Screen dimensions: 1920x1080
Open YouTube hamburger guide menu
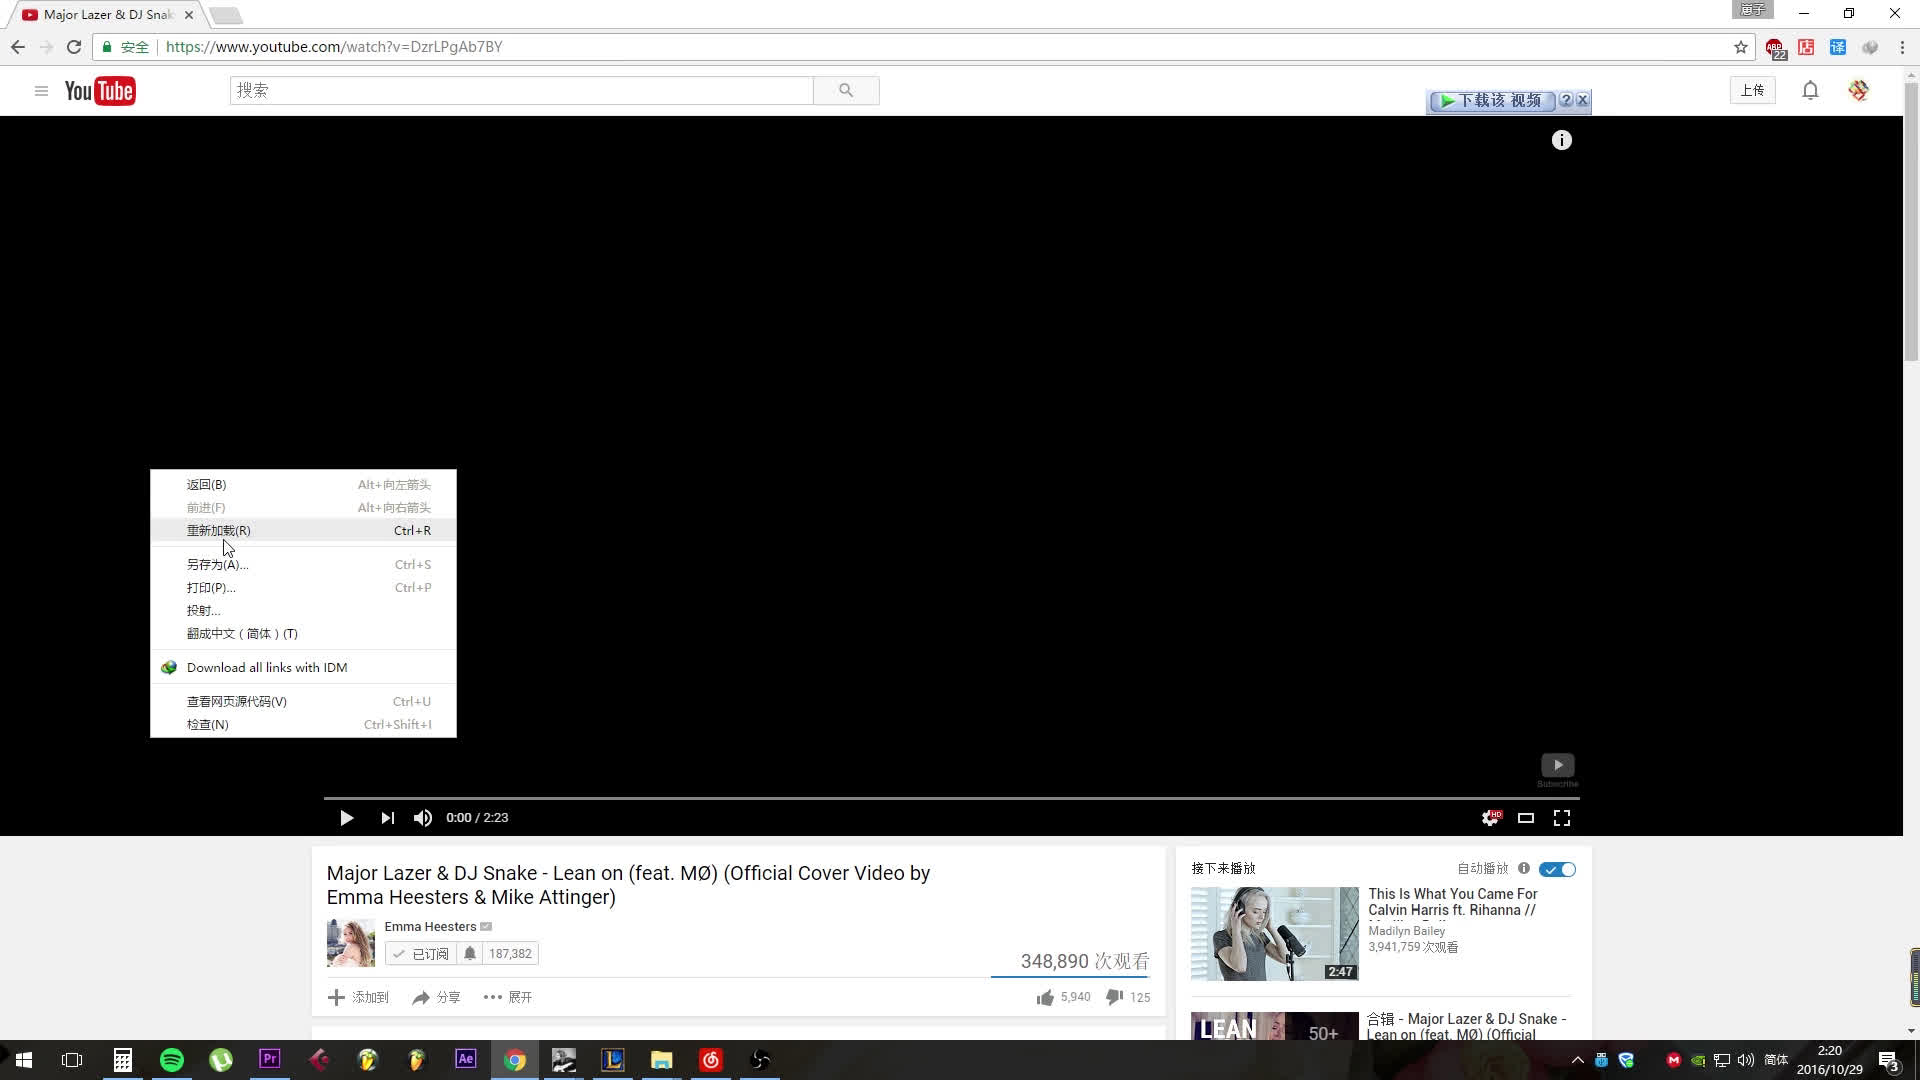click(41, 91)
